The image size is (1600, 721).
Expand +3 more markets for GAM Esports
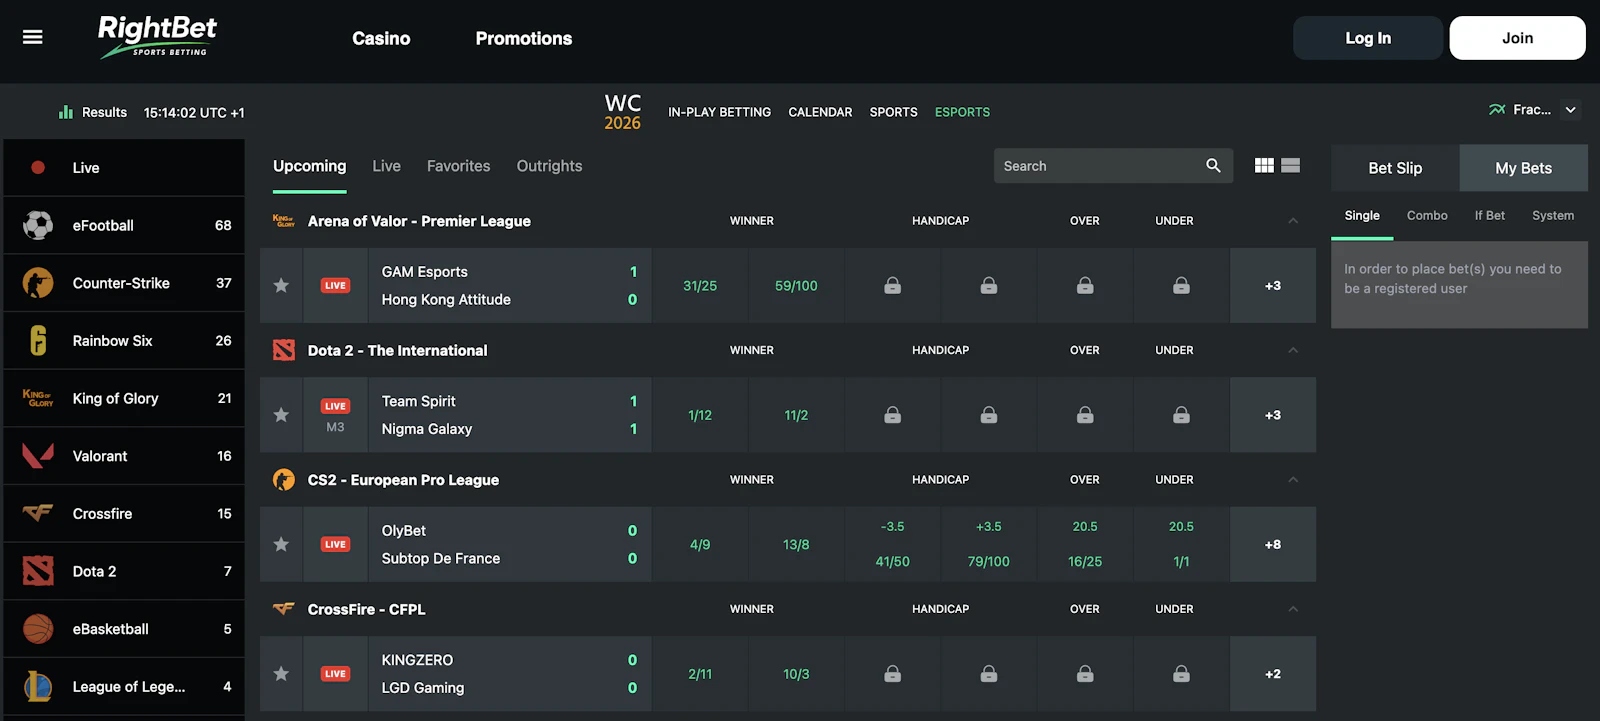coord(1273,286)
